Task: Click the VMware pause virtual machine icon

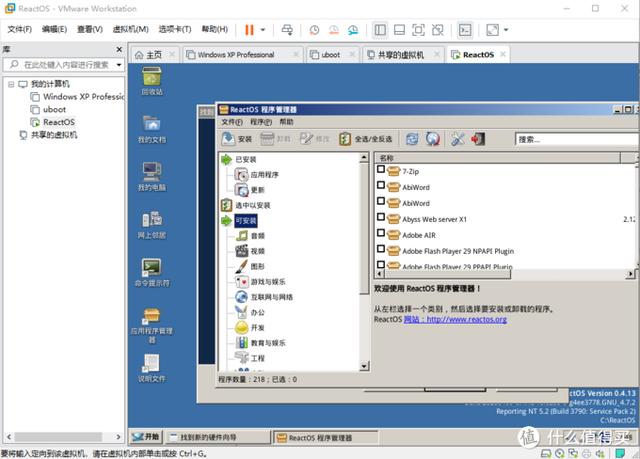Action: 249,30
